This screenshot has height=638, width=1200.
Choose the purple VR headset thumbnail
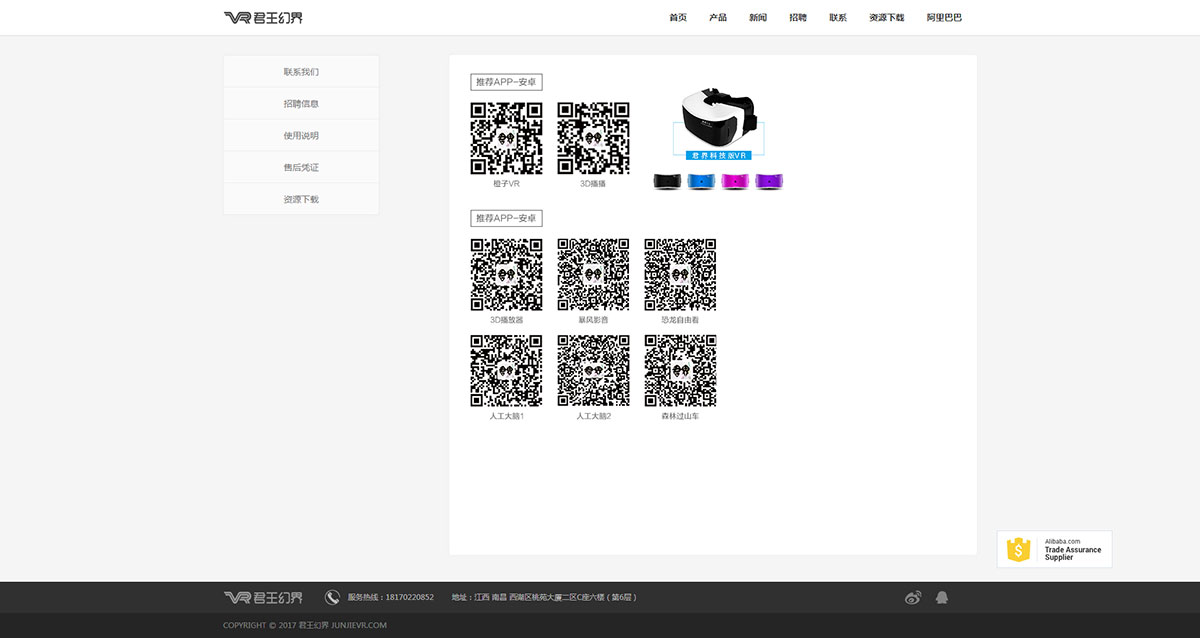click(x=769, y=181)
